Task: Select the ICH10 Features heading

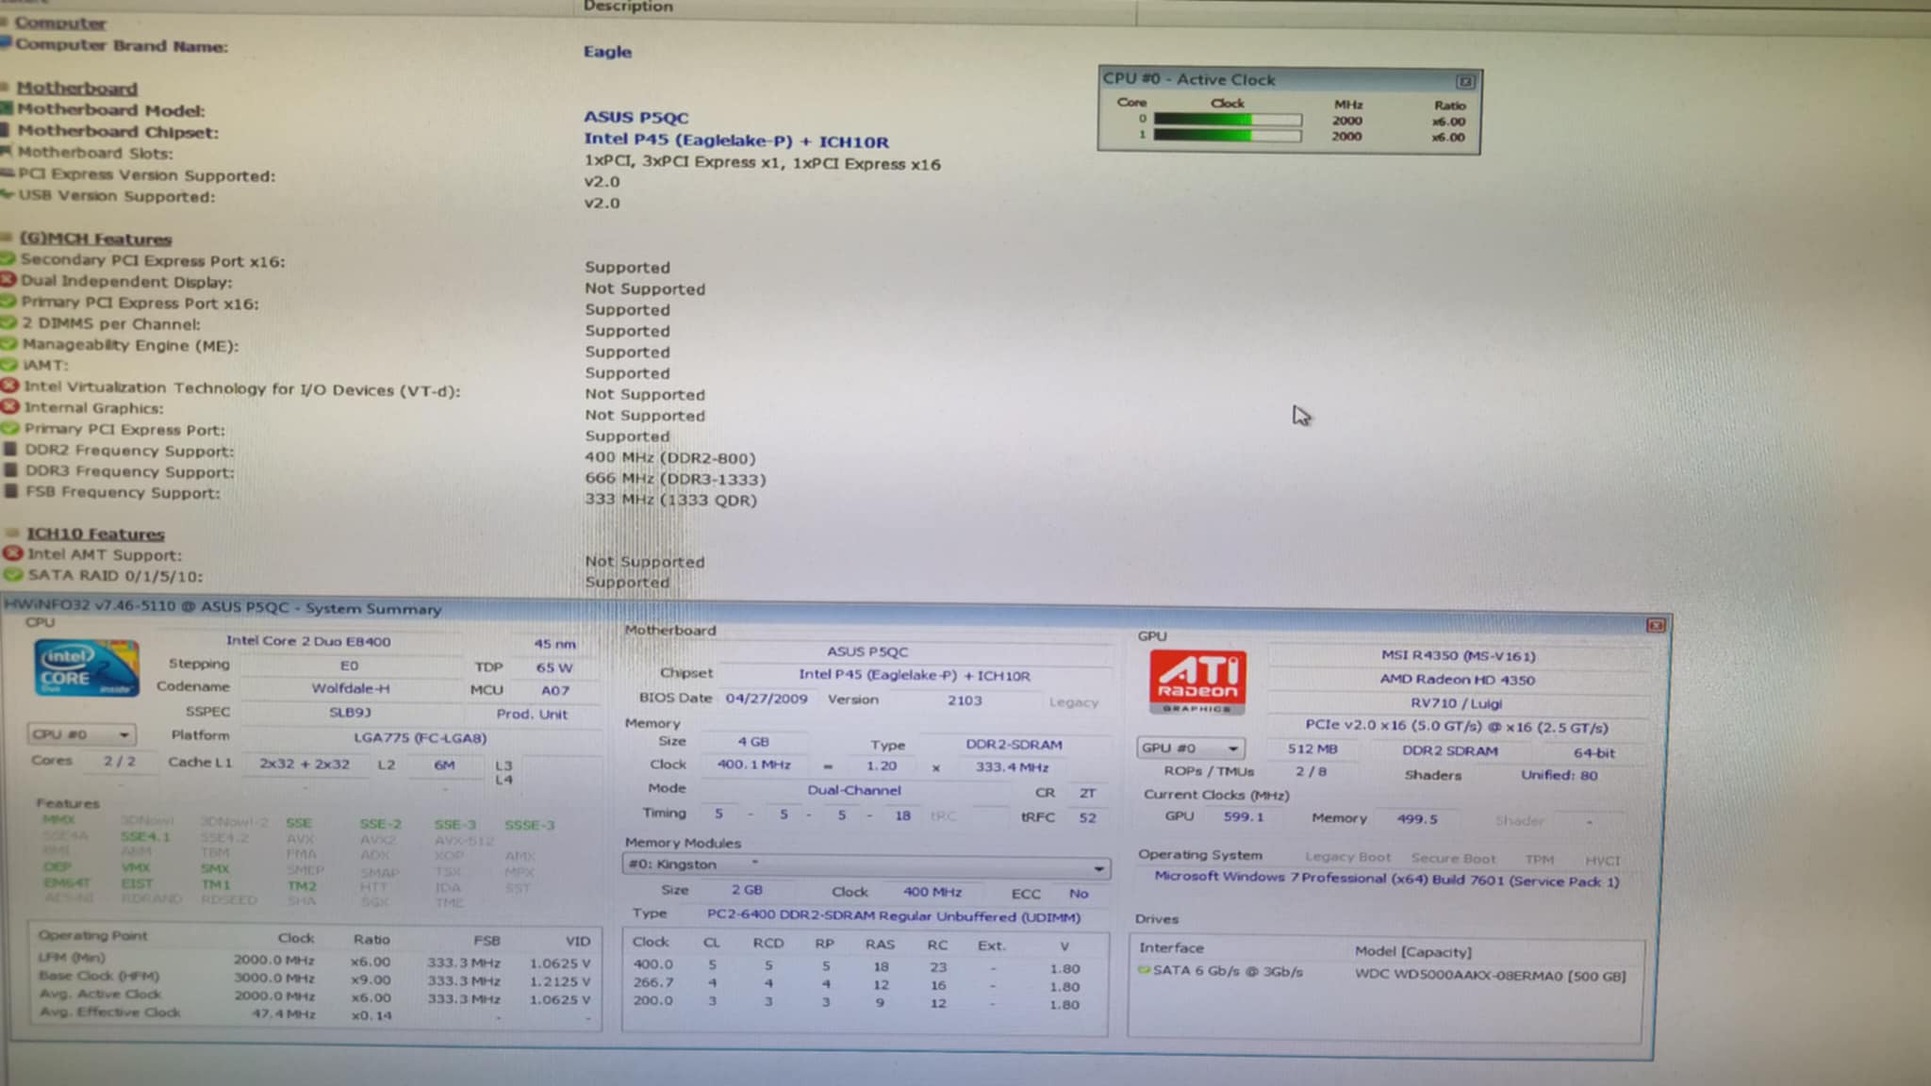Action: 95,534
